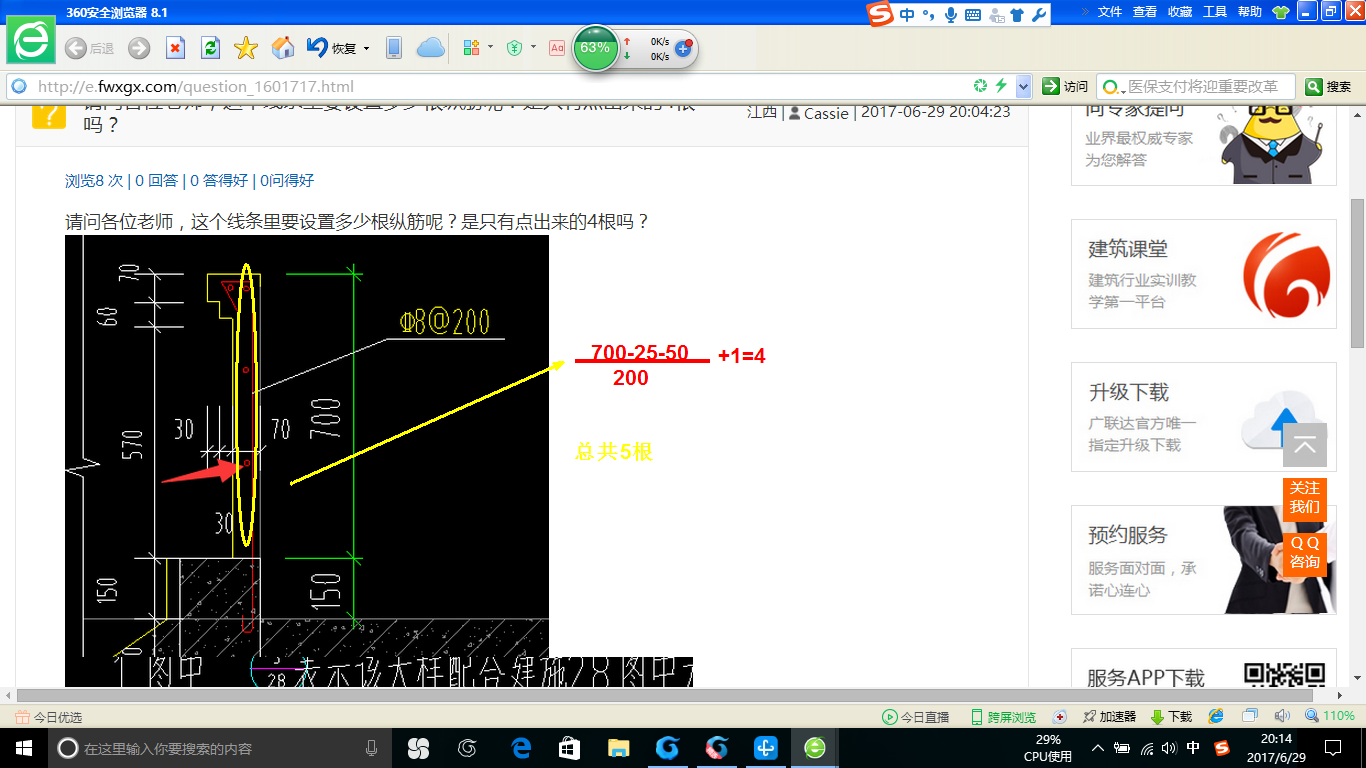Click the Sogou microphone voice input
This screenshot has height=768, width=1366.
pos(950,14)
